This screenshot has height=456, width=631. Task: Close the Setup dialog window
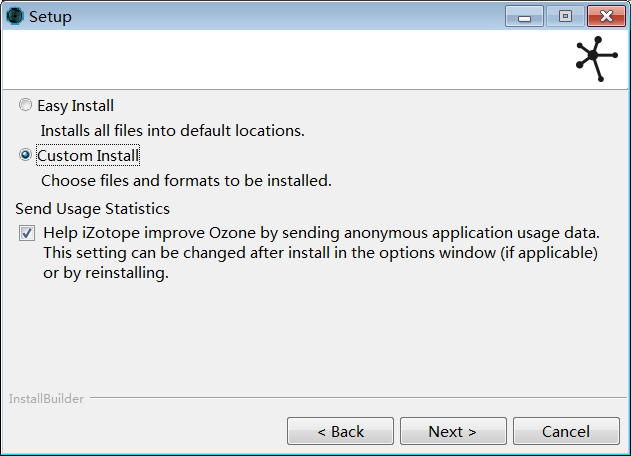pos(606,16)
